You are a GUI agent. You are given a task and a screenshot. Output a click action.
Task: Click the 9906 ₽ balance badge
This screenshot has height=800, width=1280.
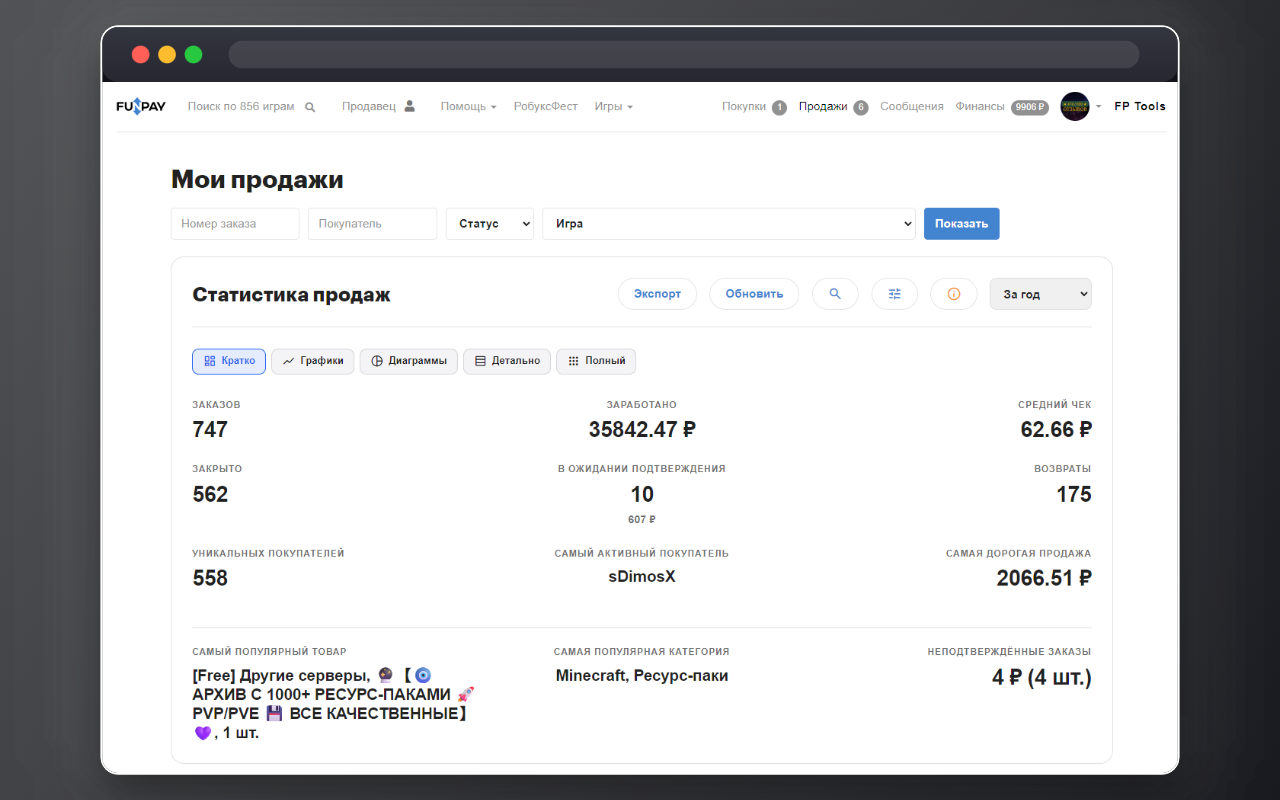pyautogui.click(x=1029, y=107)
